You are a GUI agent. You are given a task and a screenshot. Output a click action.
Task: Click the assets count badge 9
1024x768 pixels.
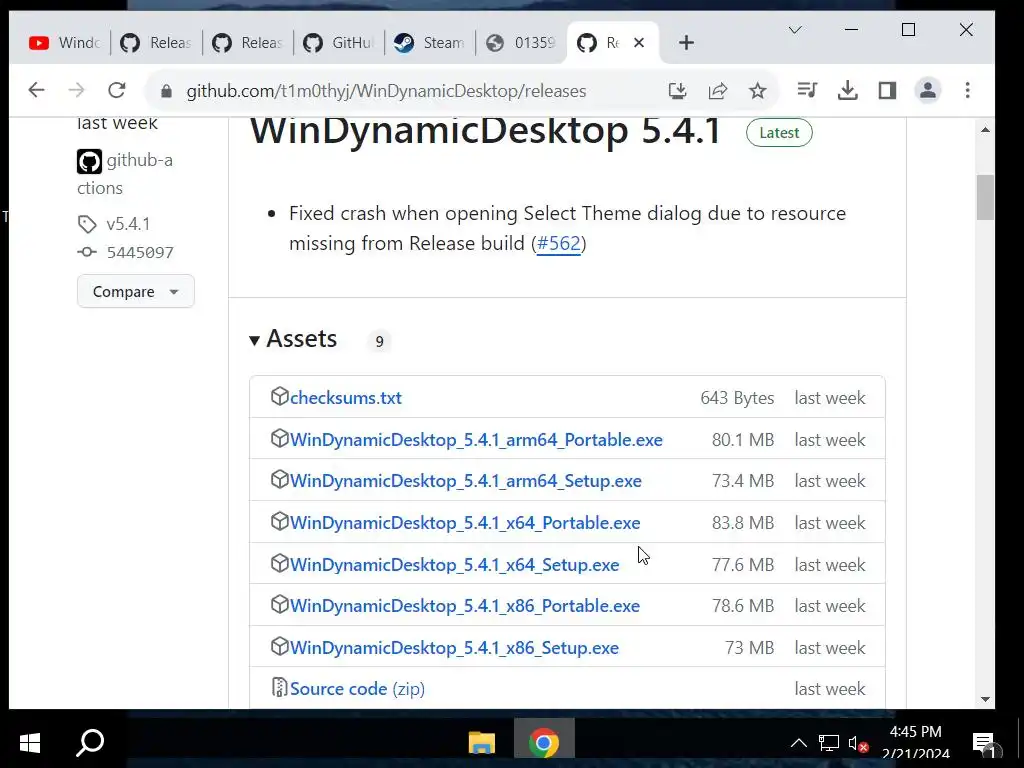379,342
